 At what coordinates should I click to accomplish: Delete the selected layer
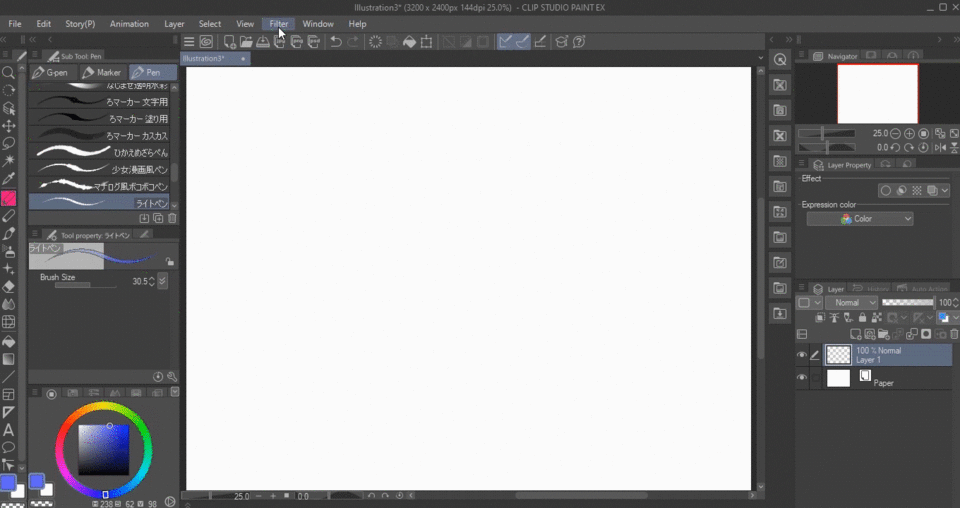(x=954, y=334)
